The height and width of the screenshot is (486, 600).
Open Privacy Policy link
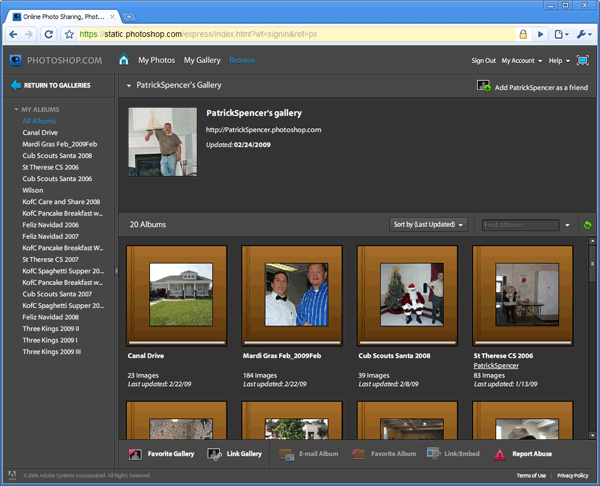tap(572, 476)
